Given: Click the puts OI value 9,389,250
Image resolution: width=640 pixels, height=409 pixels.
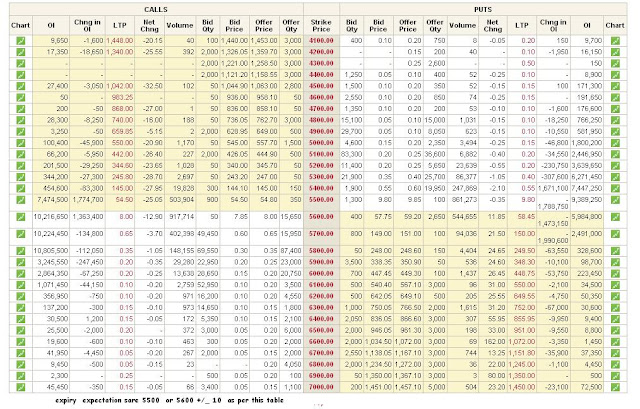Looking at the screenshot, I should (587, 200).
